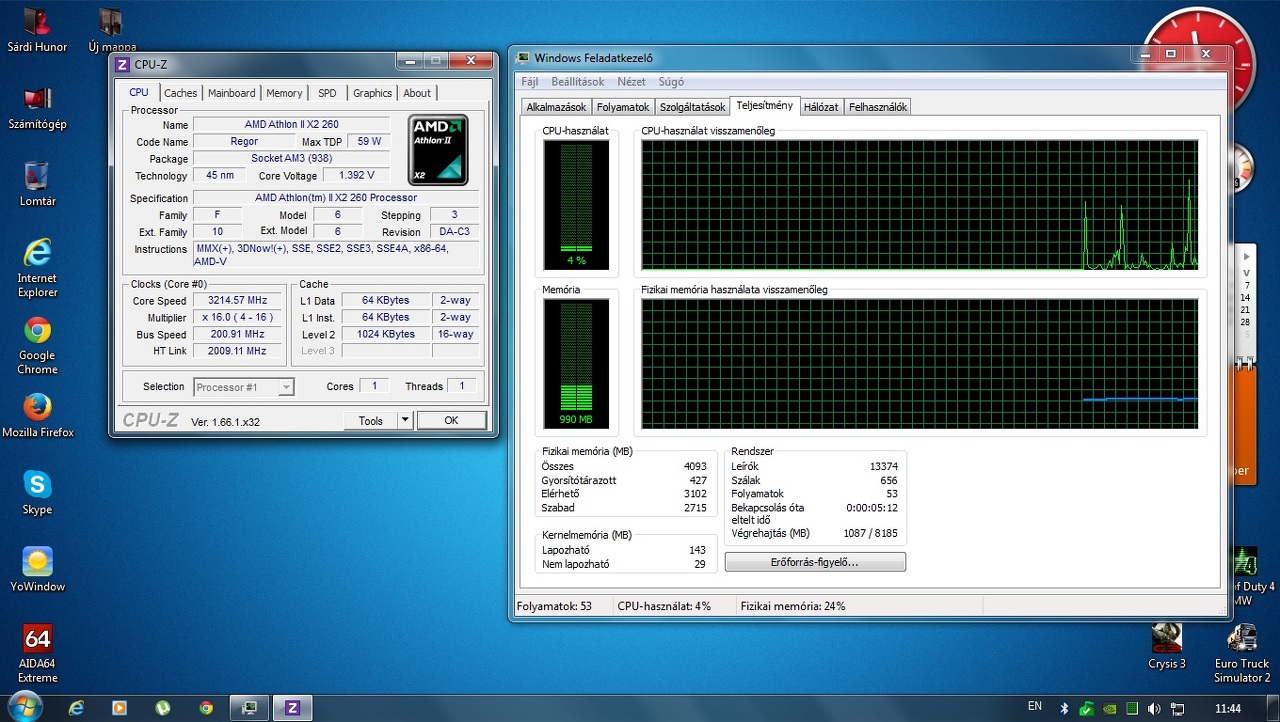The width and height of the screenshot is (1280, 722).
Task: Switch to Task Manager taskbar button
Action: pyautogui.click(x=250, y=708)
